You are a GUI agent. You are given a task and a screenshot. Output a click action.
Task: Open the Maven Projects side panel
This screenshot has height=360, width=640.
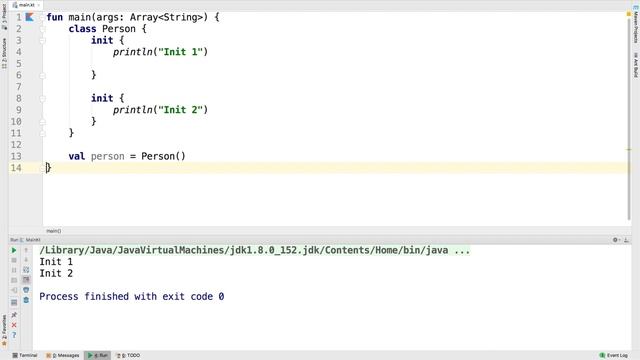click(x=636, y=24)
